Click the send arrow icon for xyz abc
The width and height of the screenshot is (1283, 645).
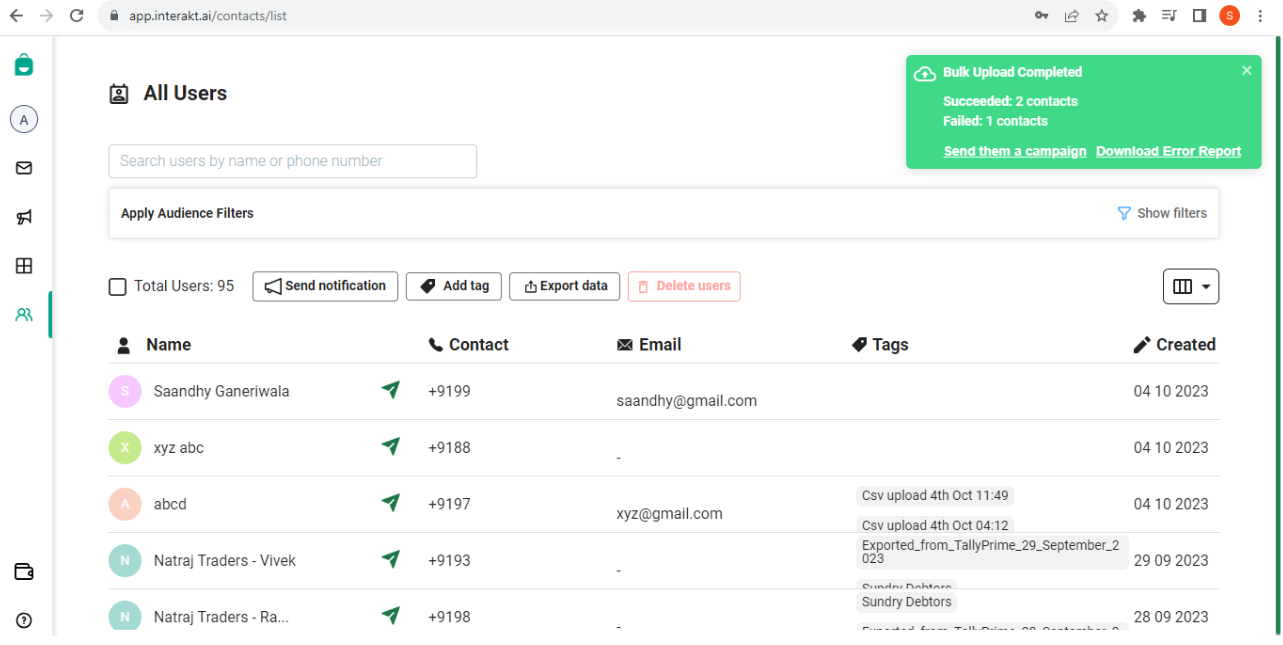point(391,446)
